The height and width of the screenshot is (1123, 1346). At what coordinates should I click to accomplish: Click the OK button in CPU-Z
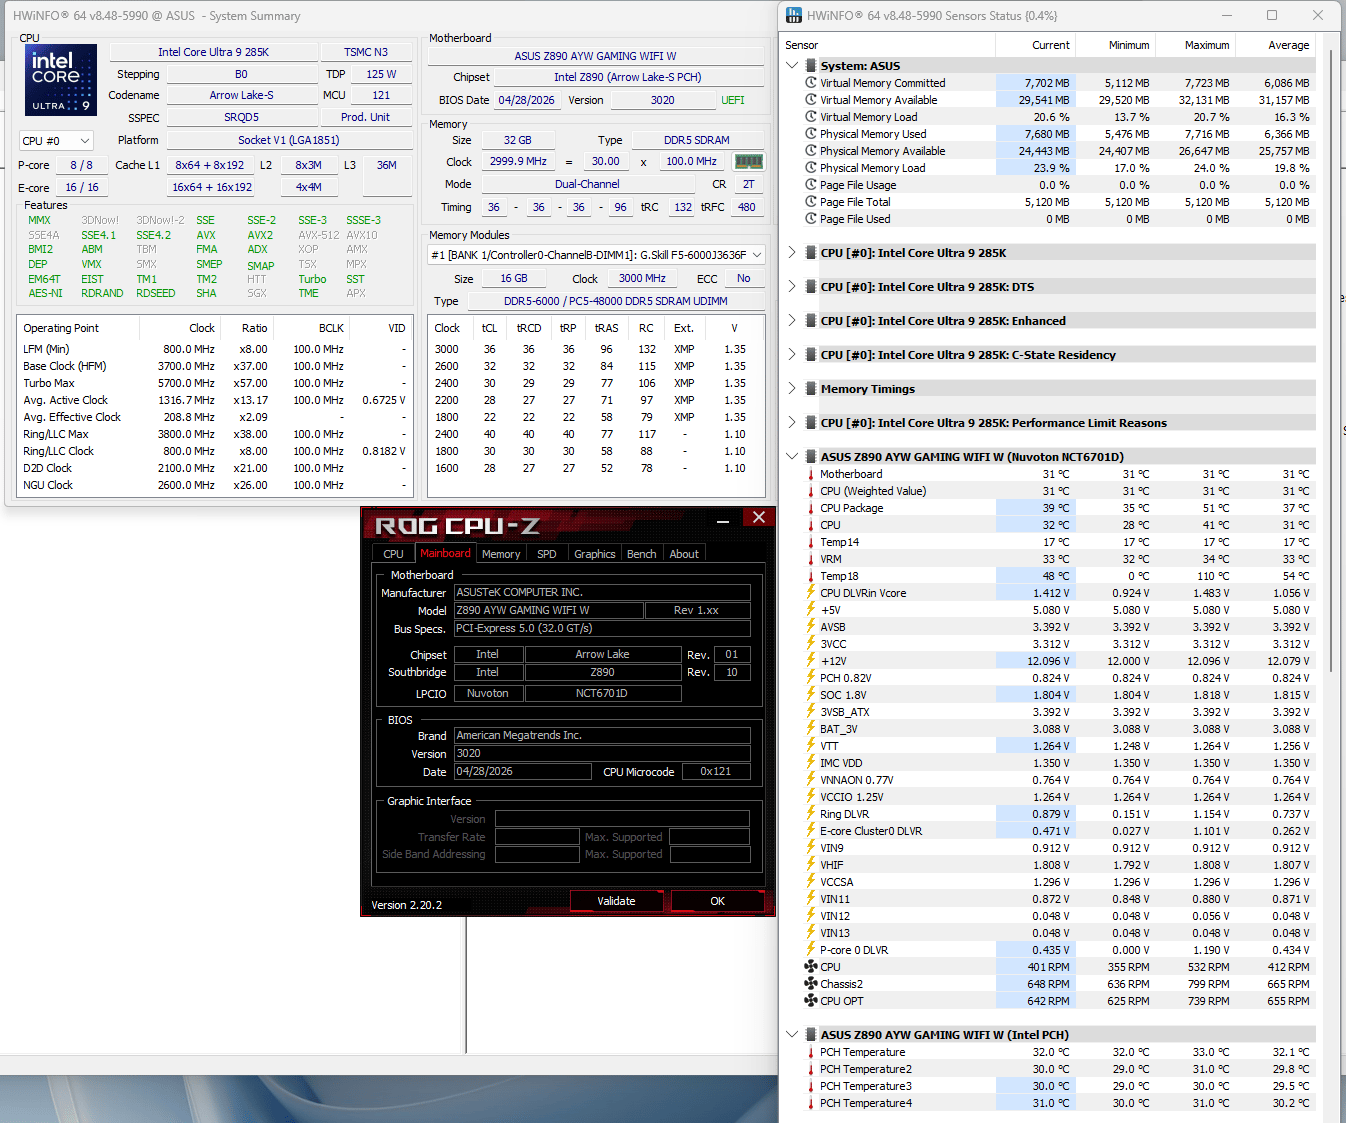[x=717, y=901]
